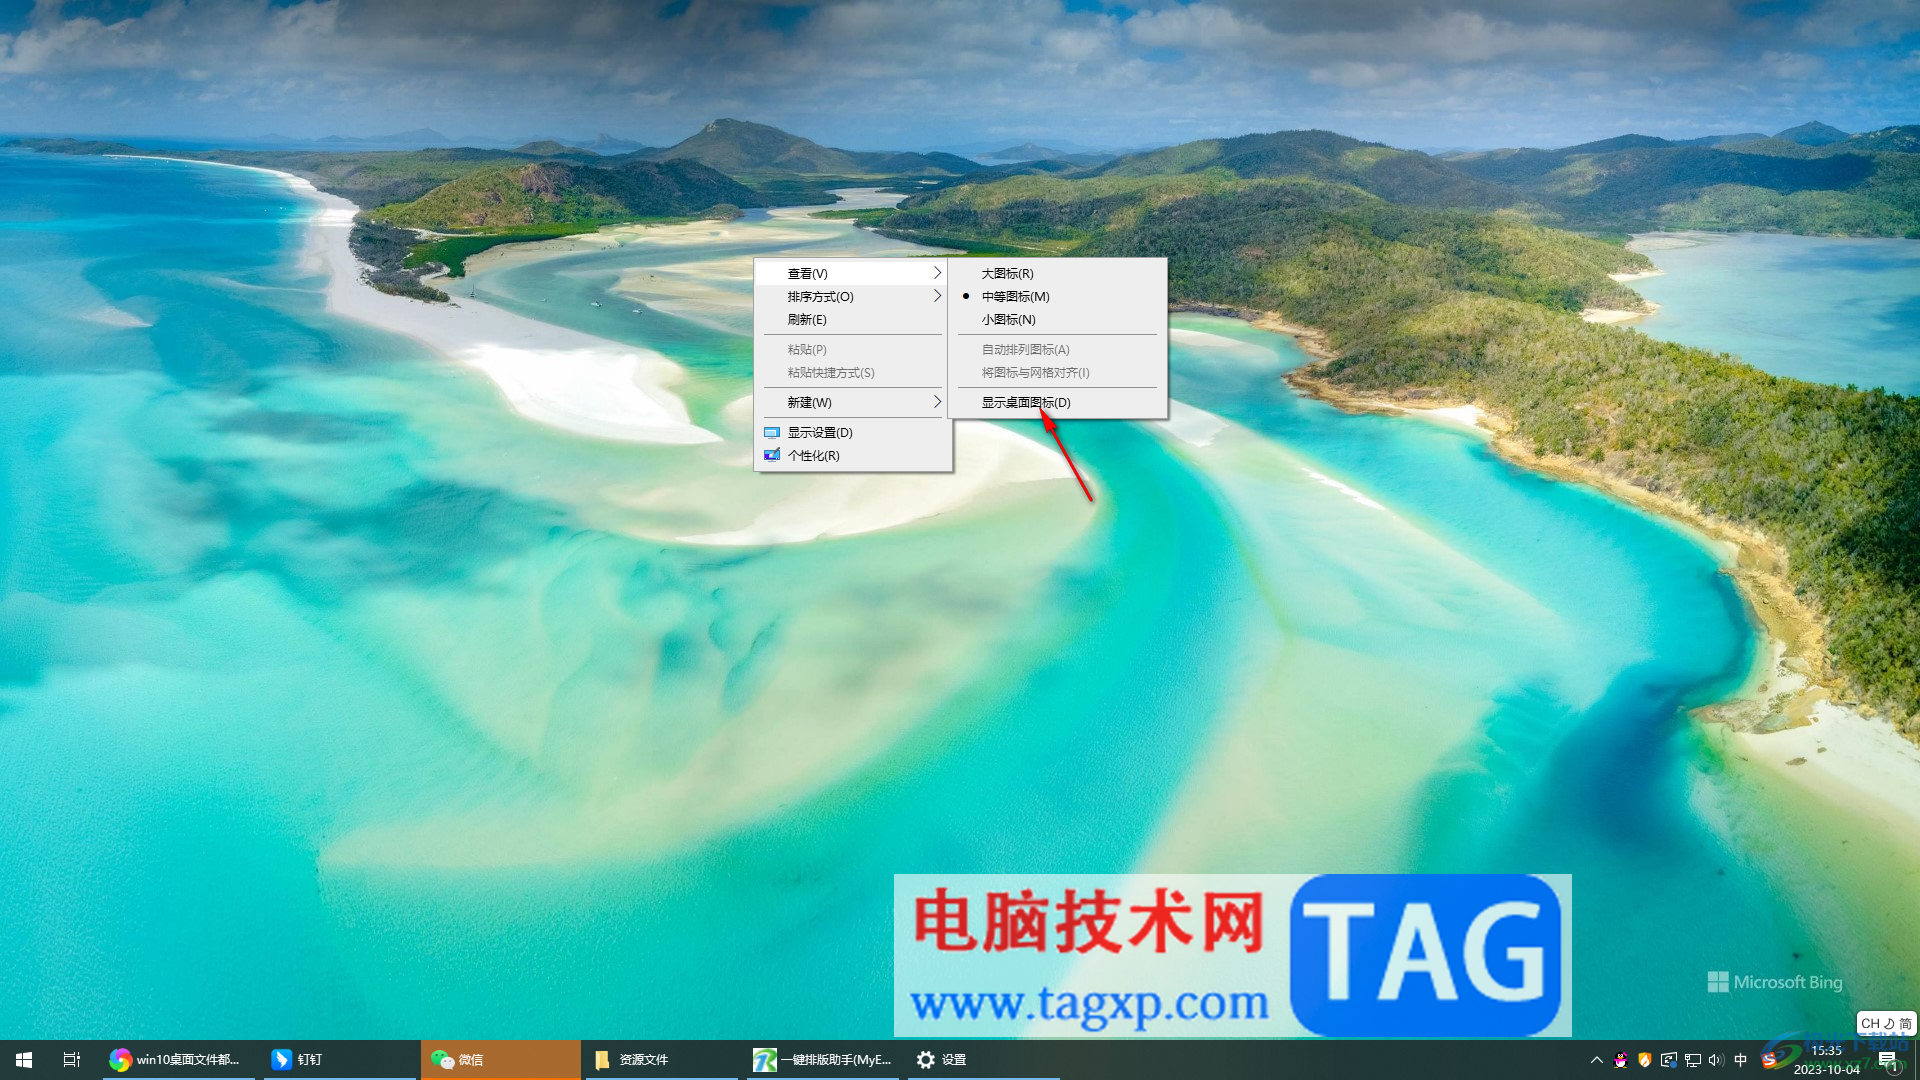
Task: Click 显示桌面图标(D) to toggle desktop icons
Action: (1025, 402)
